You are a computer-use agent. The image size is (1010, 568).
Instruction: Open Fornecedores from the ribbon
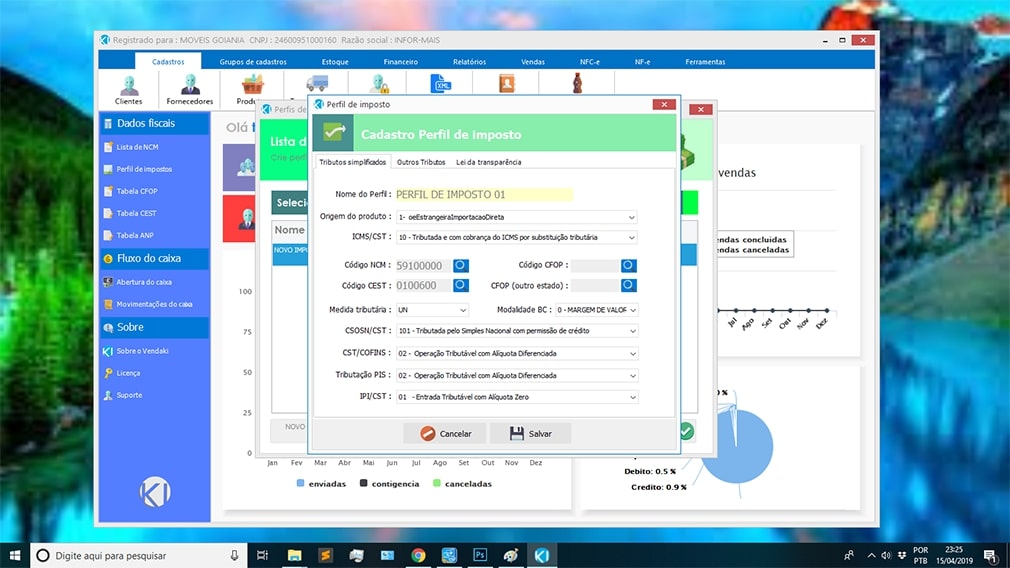190,89
